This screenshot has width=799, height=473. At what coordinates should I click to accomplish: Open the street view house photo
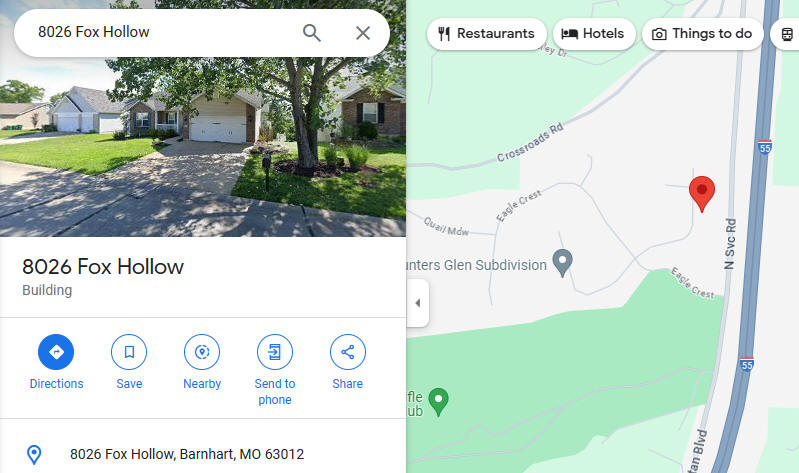[x=203, y=118]
